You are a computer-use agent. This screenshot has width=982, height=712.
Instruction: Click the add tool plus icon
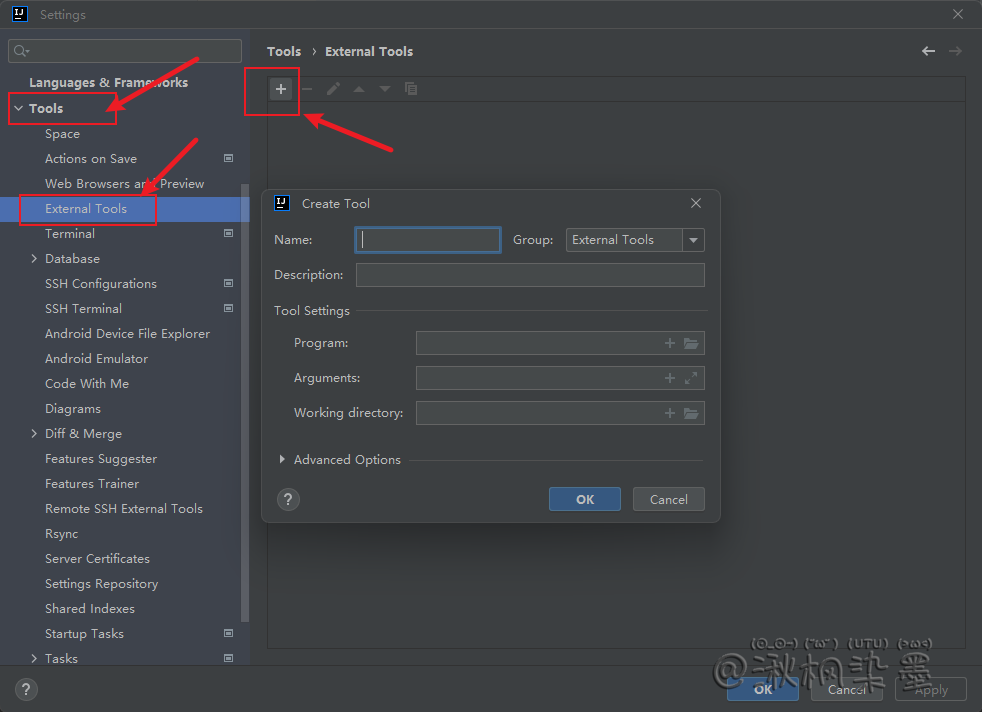tap(281, 89)
